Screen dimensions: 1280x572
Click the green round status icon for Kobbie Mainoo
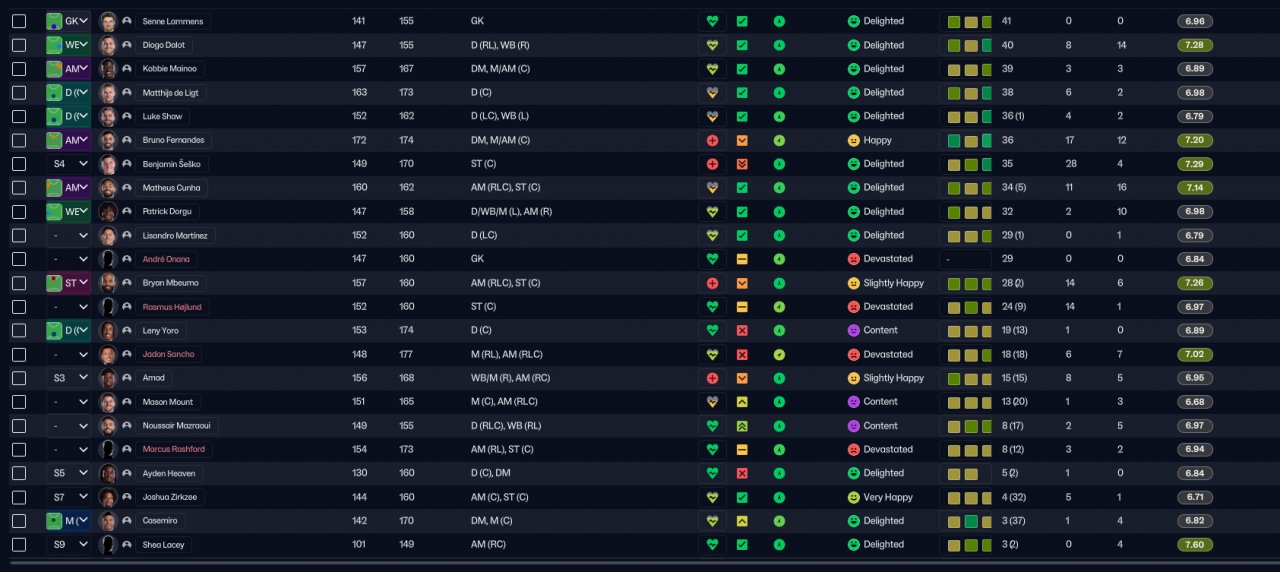pos(779,69)
